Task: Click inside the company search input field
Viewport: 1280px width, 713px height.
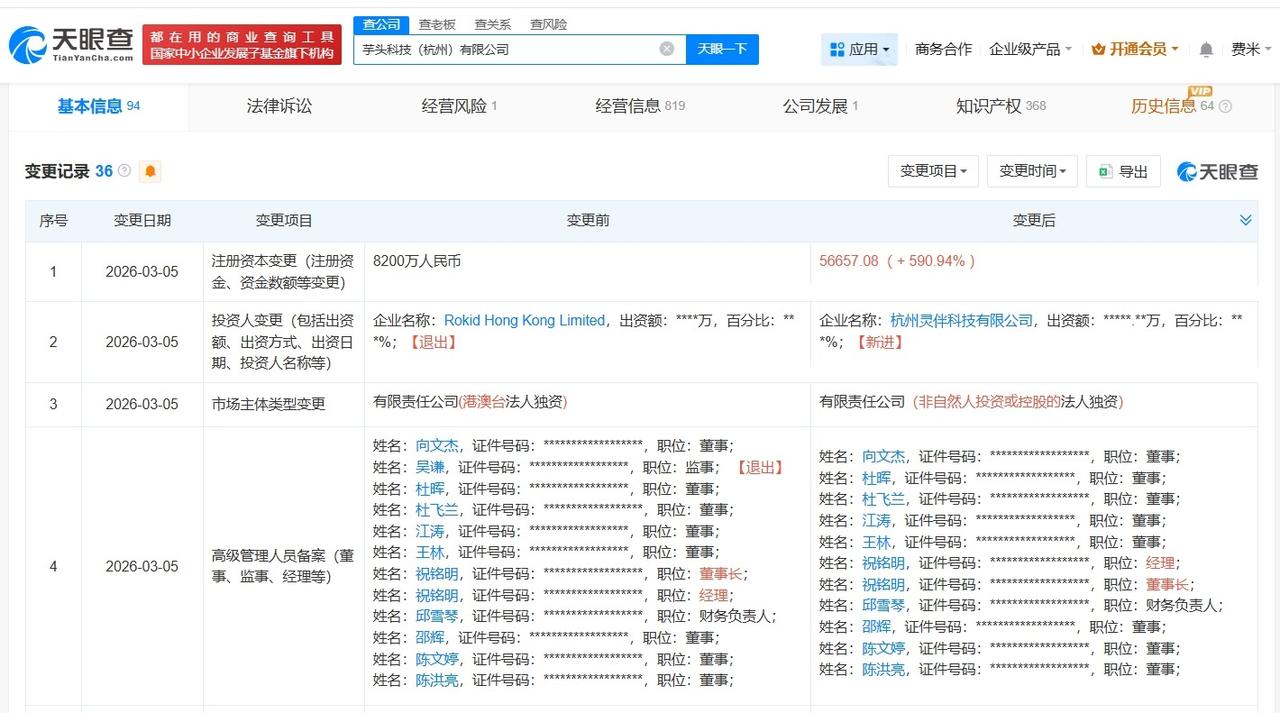Action: 500,48
